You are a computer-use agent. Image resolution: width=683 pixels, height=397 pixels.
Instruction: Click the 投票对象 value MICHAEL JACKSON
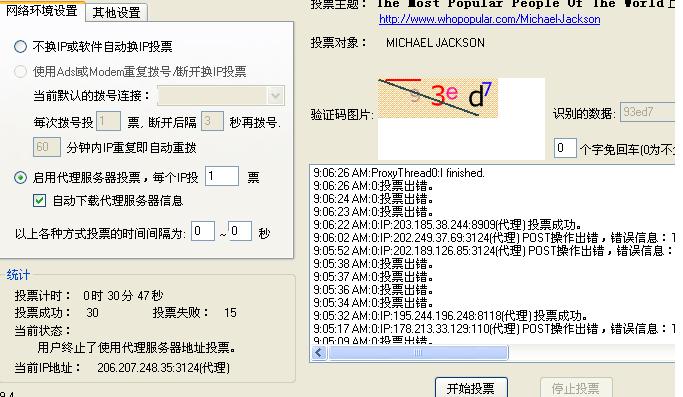435,43
